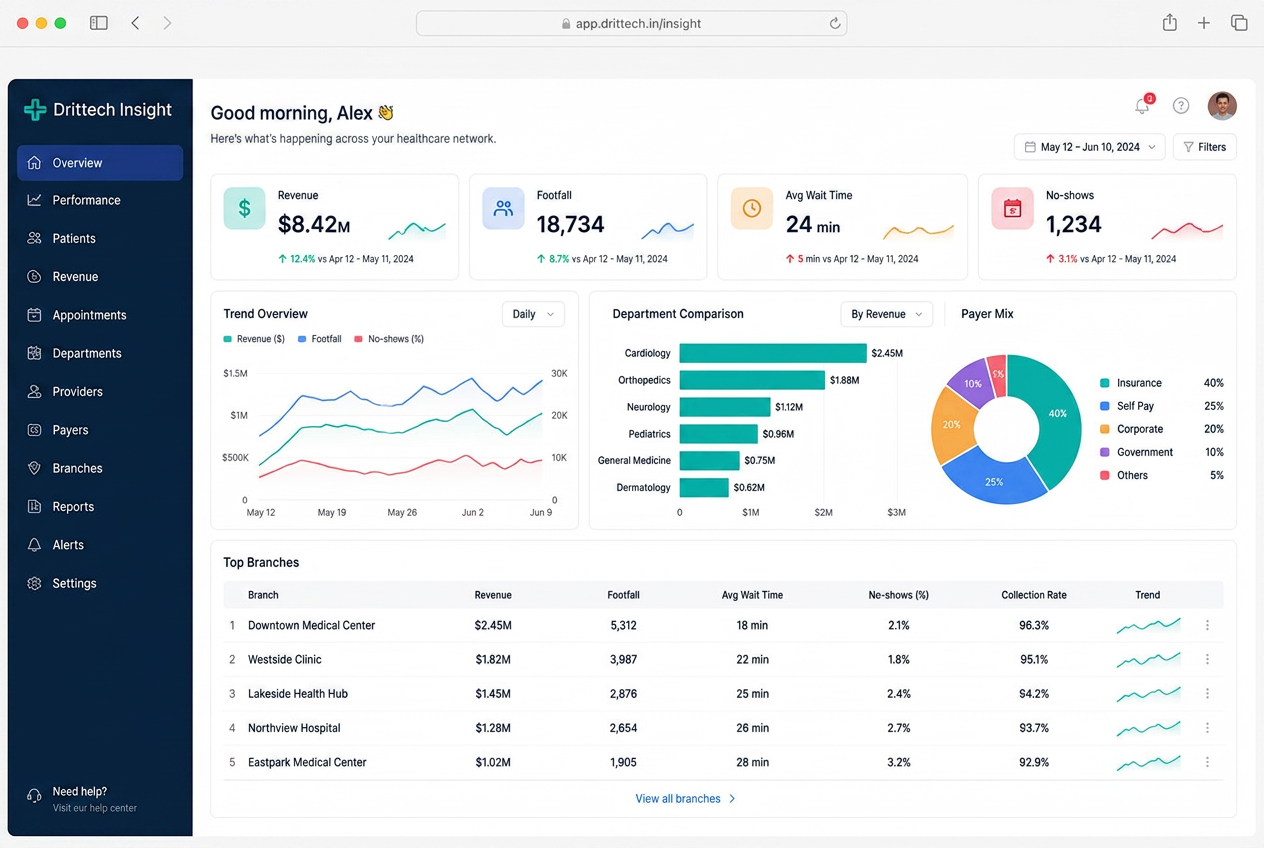The height and width of the screenshot is (848, 1264).
Task: Open row menu for Westside Clinic
Action: click(x=1207, y=659)
